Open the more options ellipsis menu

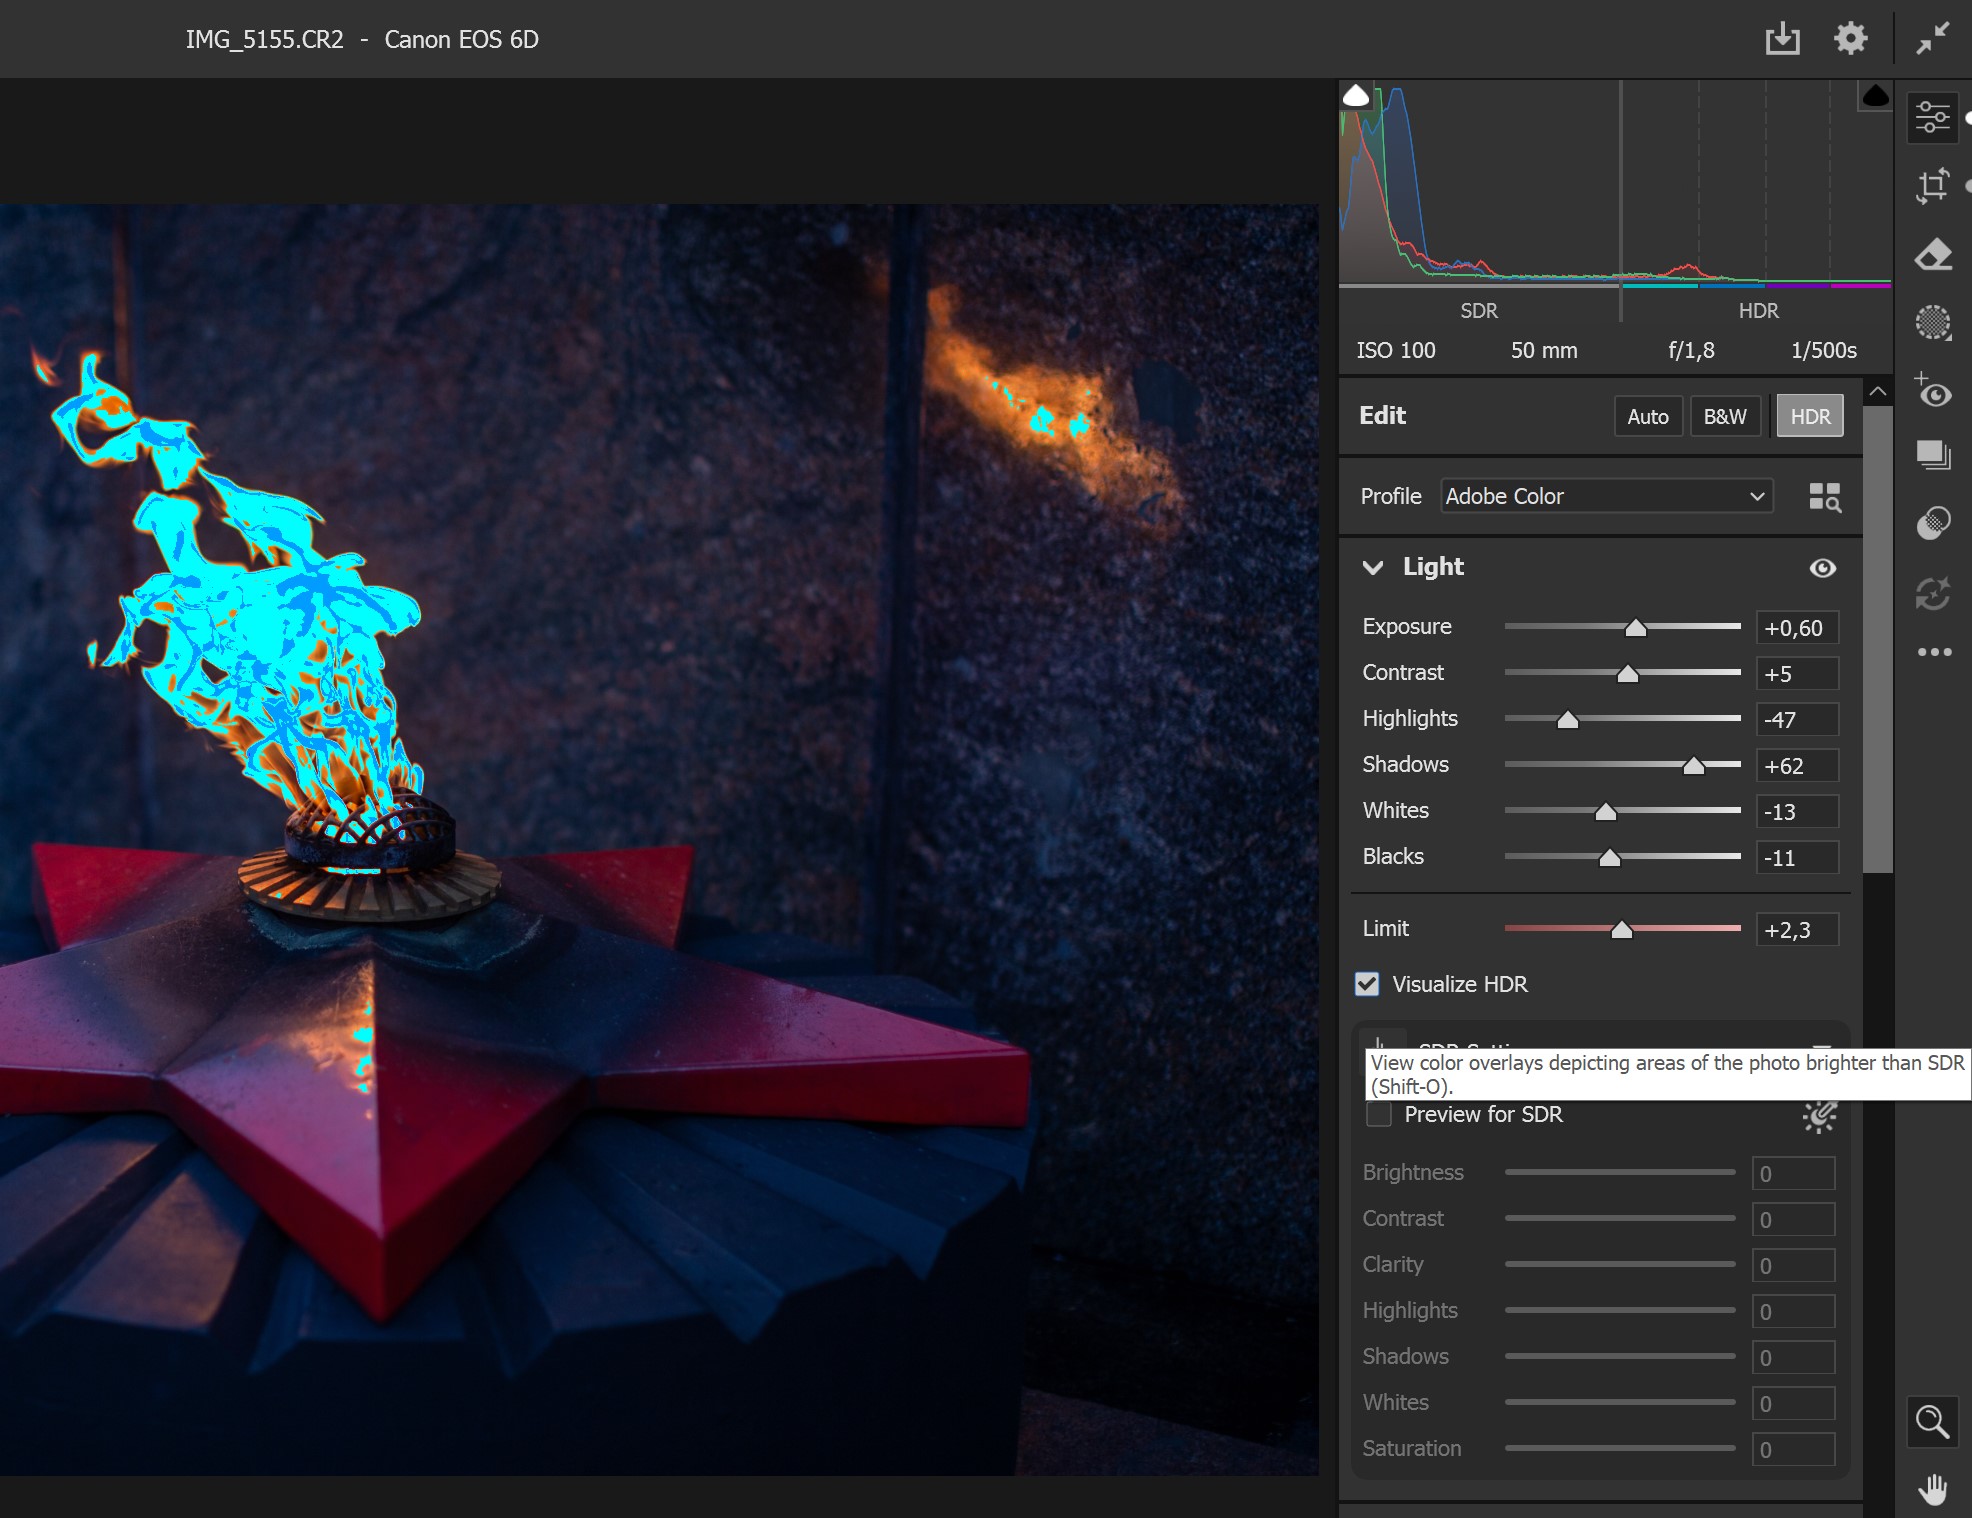(x=1933, y=652)
